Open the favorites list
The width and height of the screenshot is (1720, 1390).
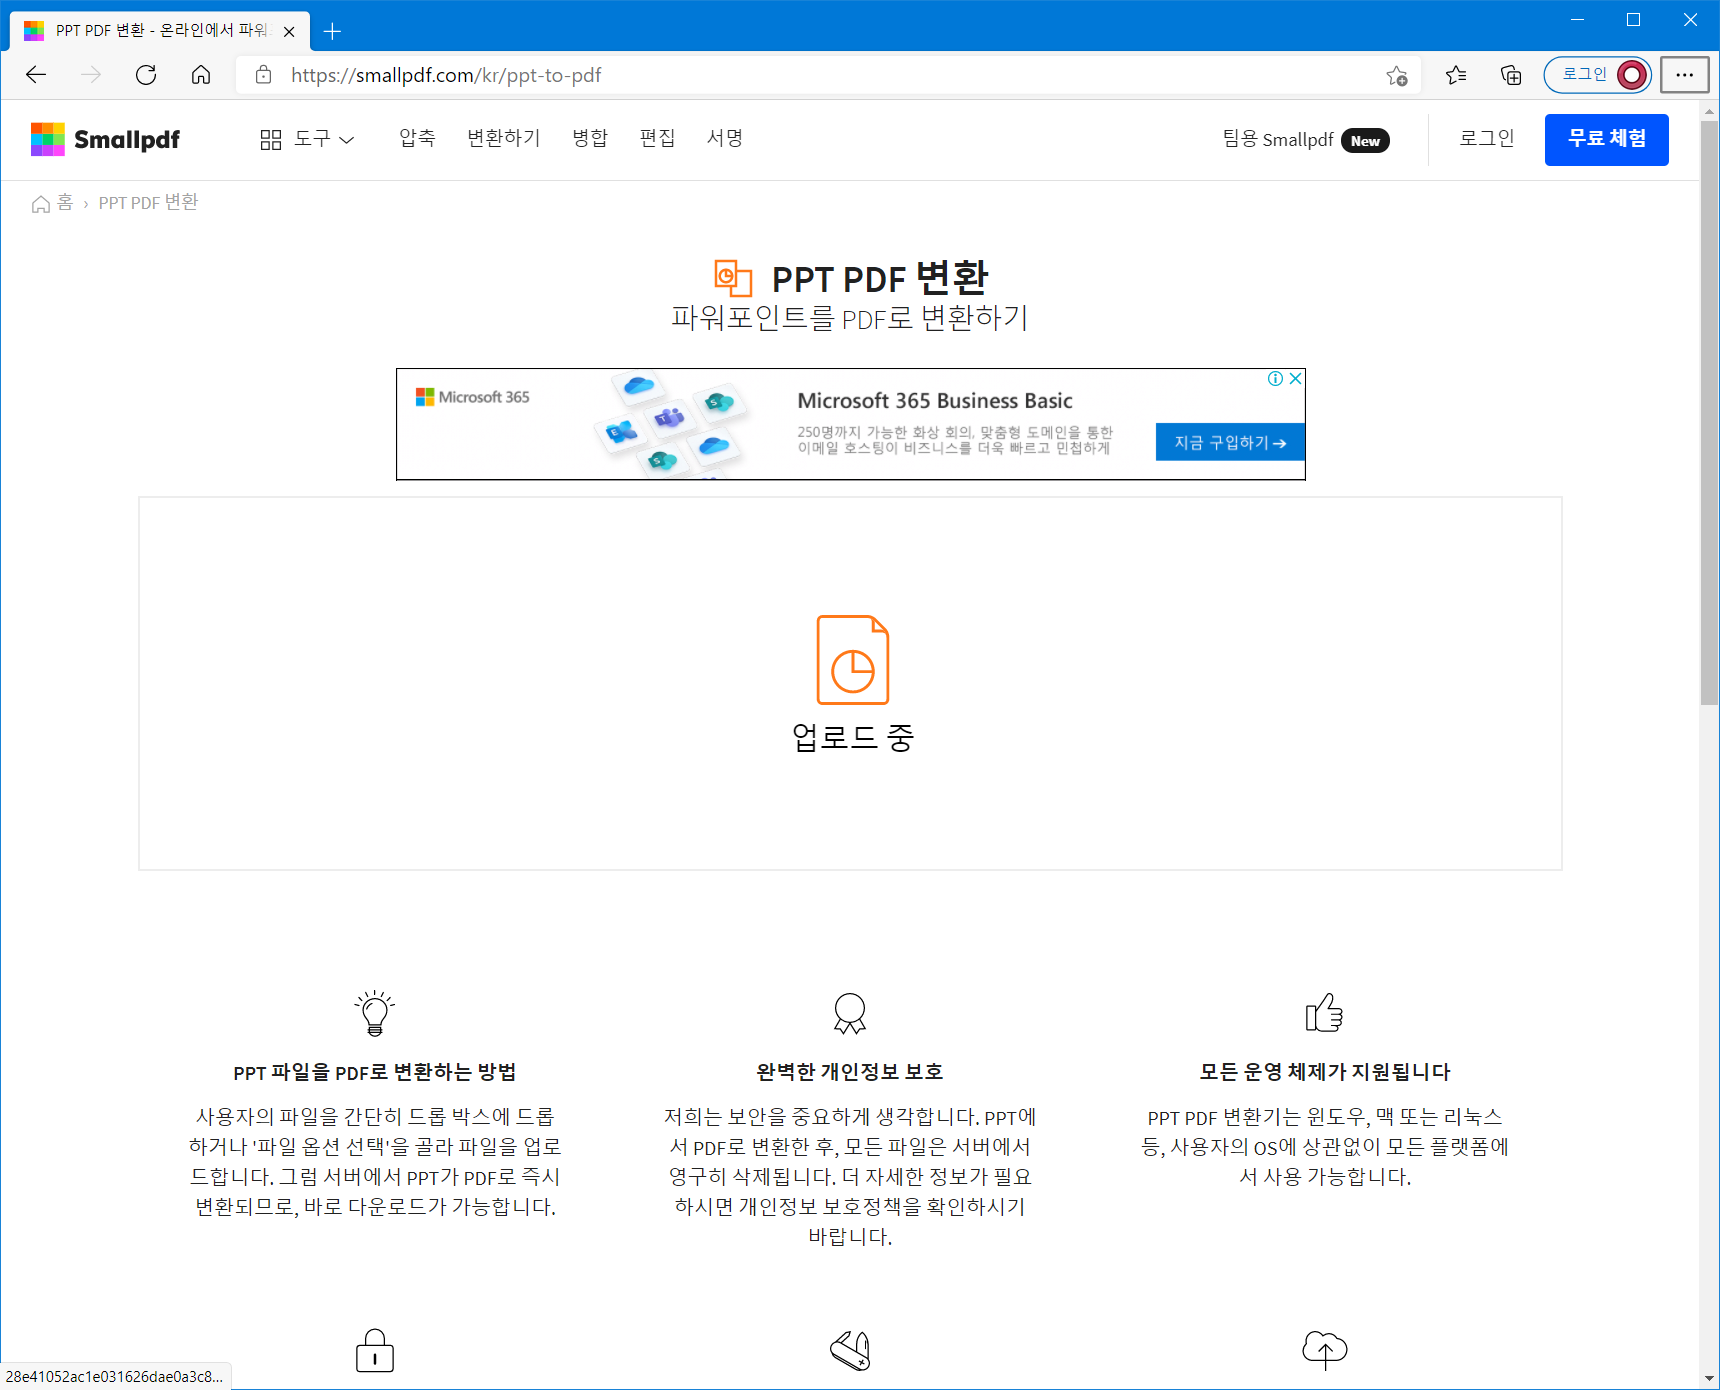1456,75
